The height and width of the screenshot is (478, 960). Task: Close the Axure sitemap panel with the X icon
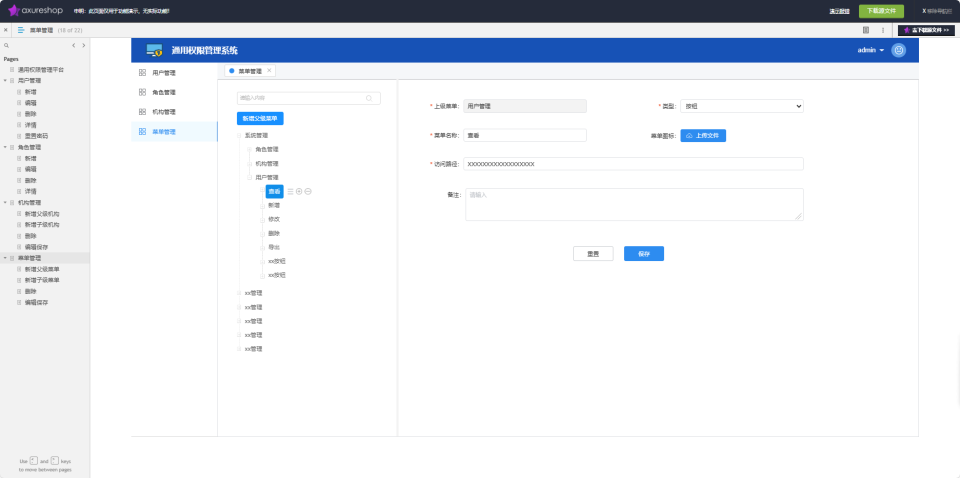click(6, 29)
